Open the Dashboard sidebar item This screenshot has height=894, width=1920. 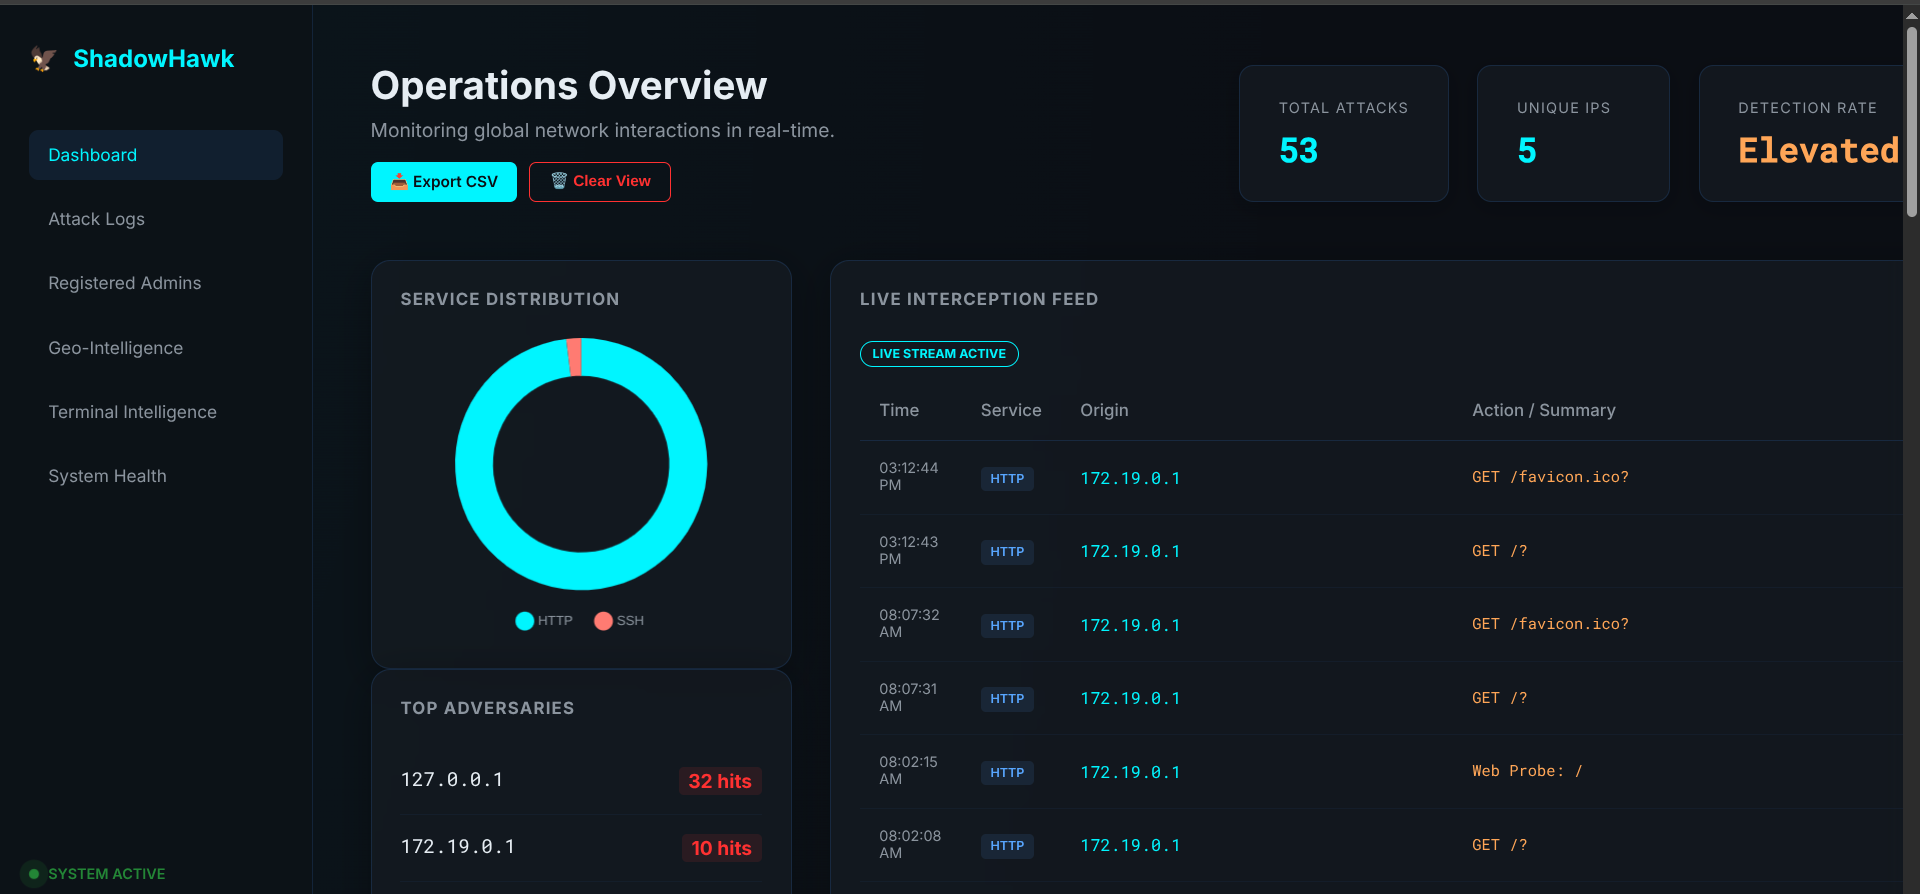156,155
